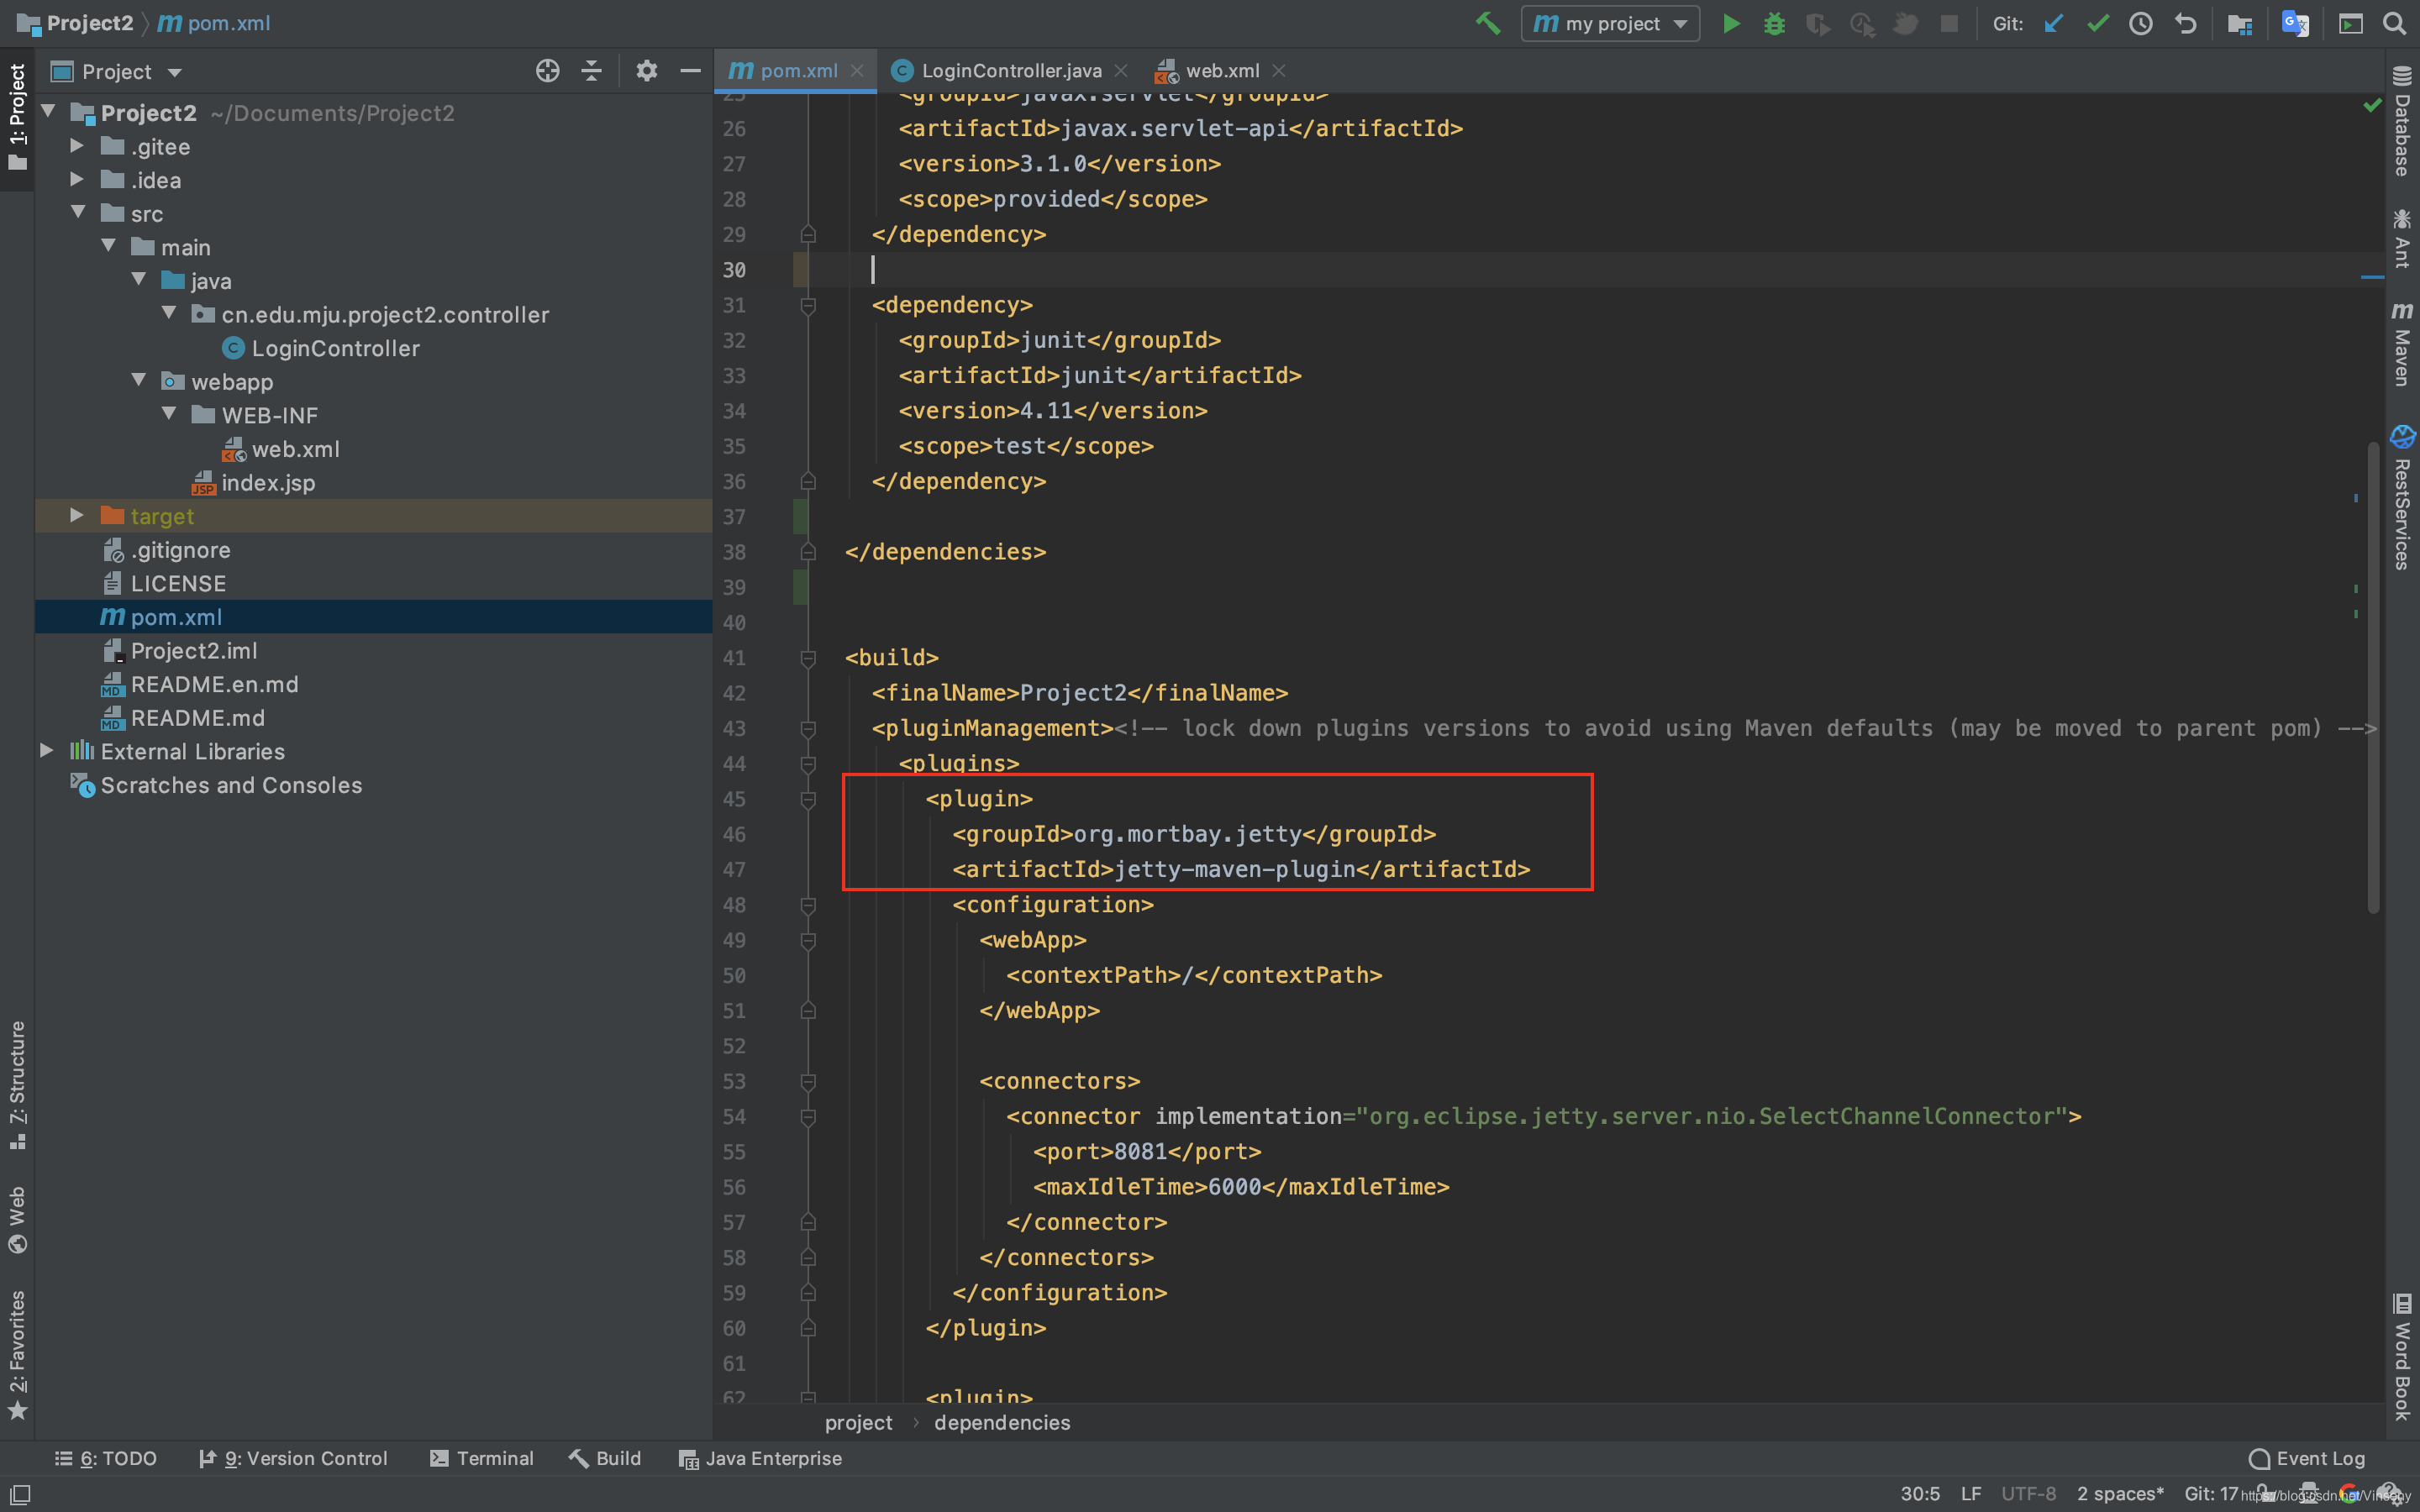Open the Favorites tool window
The image size is (2420, 1512).
click(x=17, y=1355)
